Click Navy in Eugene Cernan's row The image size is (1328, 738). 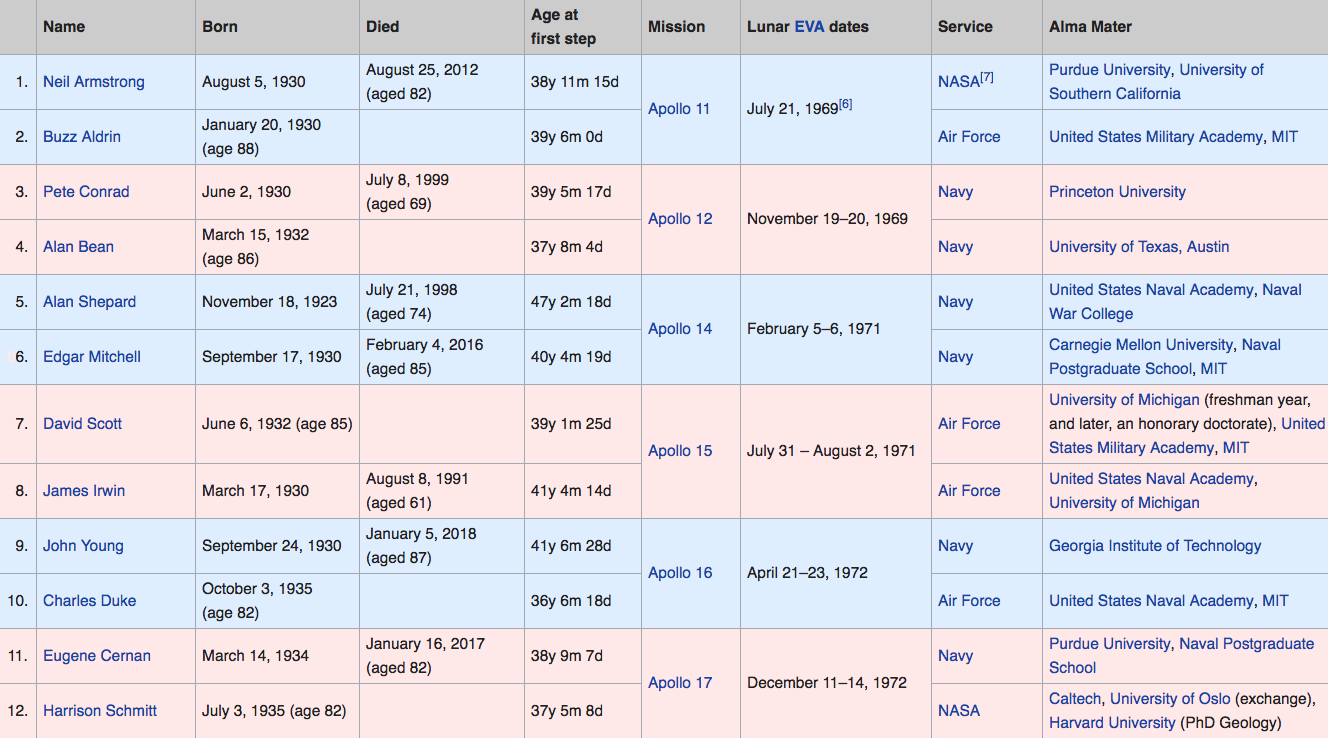point(955,656)
